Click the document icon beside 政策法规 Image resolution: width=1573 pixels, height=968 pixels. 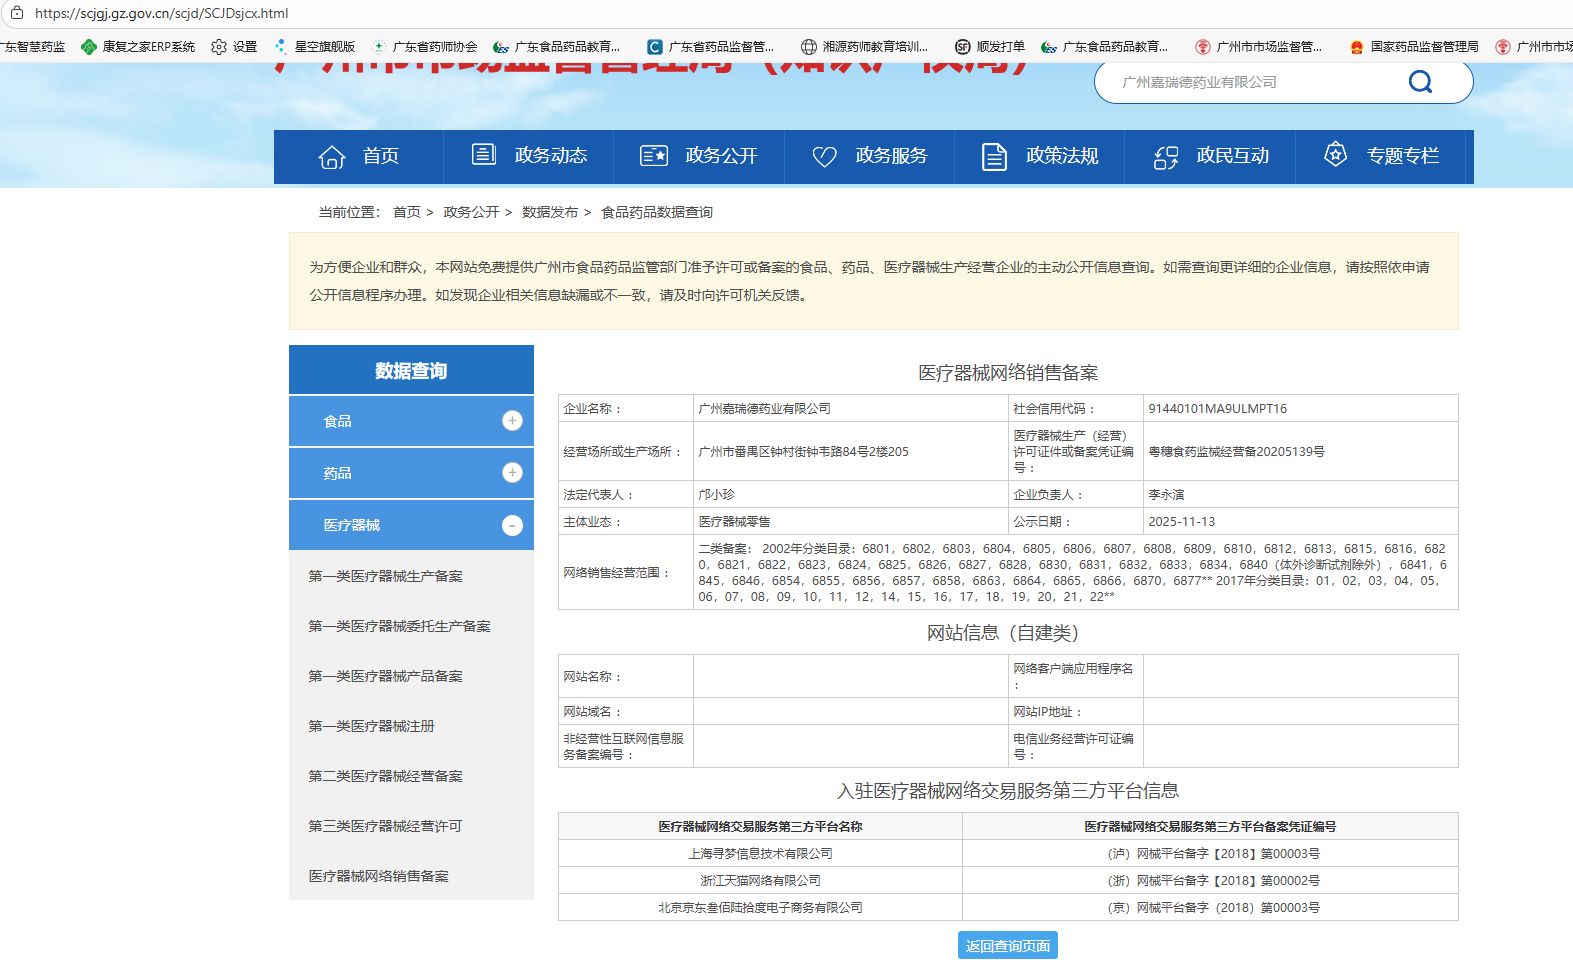994,157
